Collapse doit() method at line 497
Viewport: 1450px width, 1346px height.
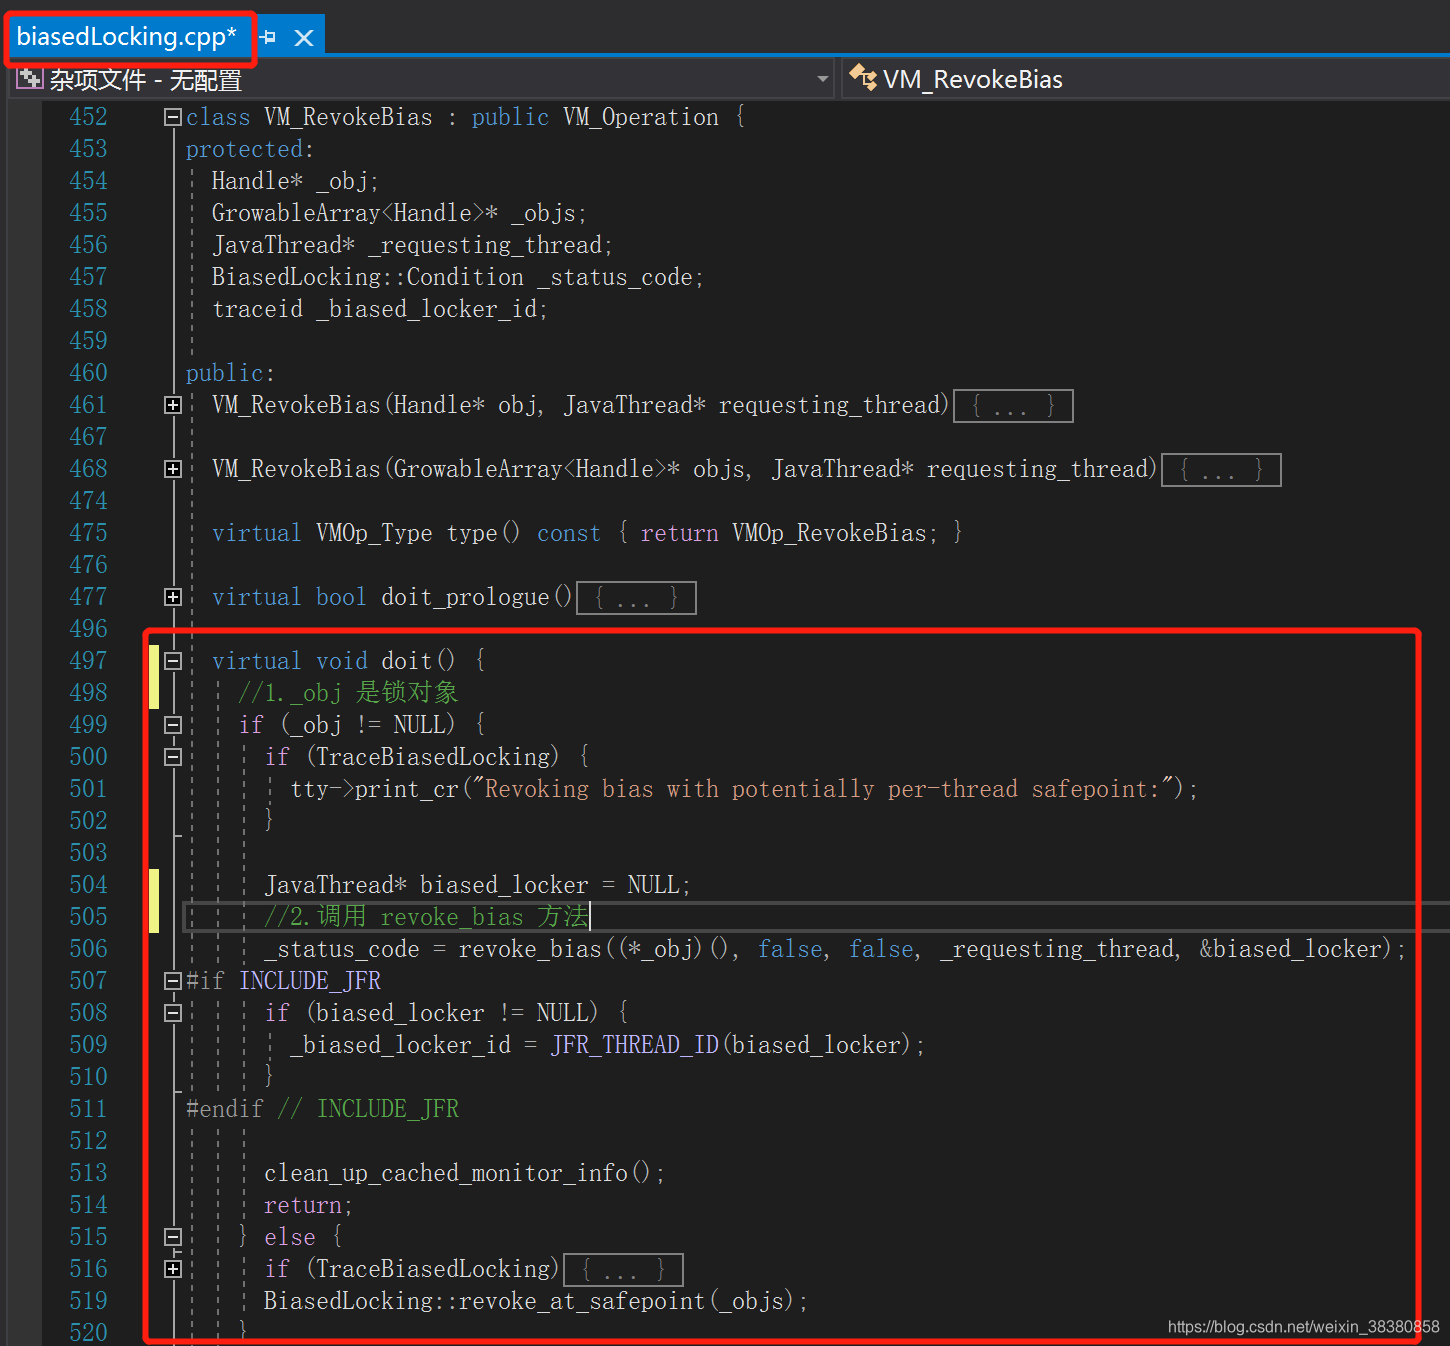click(x=173, y=661)
